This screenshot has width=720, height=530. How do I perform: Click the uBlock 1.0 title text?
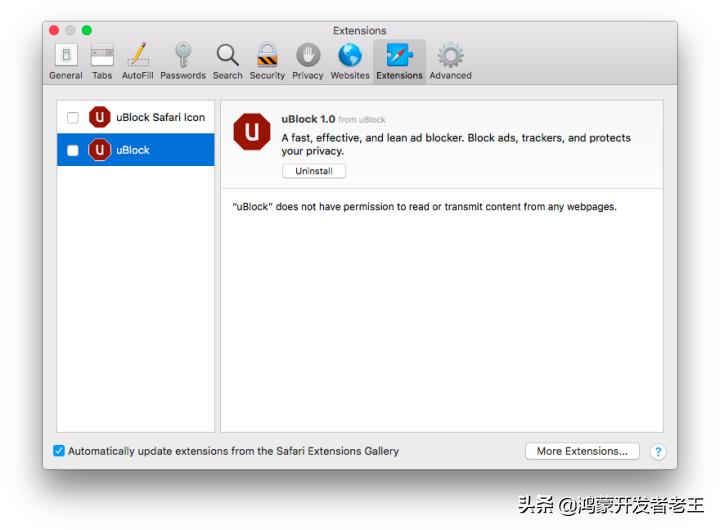(x=308, y=119)
